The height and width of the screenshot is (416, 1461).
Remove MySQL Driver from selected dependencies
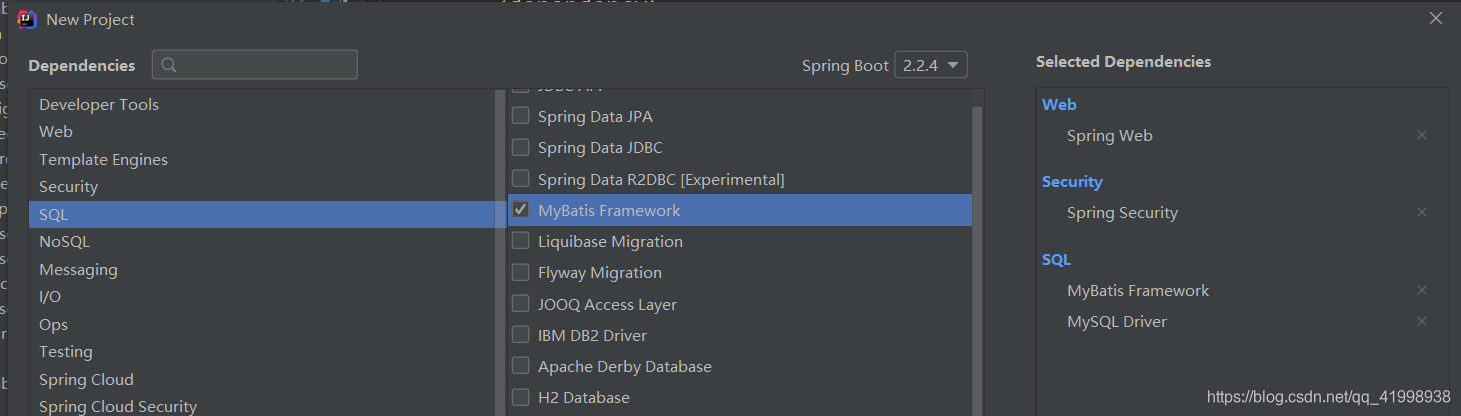[1422, 321]
